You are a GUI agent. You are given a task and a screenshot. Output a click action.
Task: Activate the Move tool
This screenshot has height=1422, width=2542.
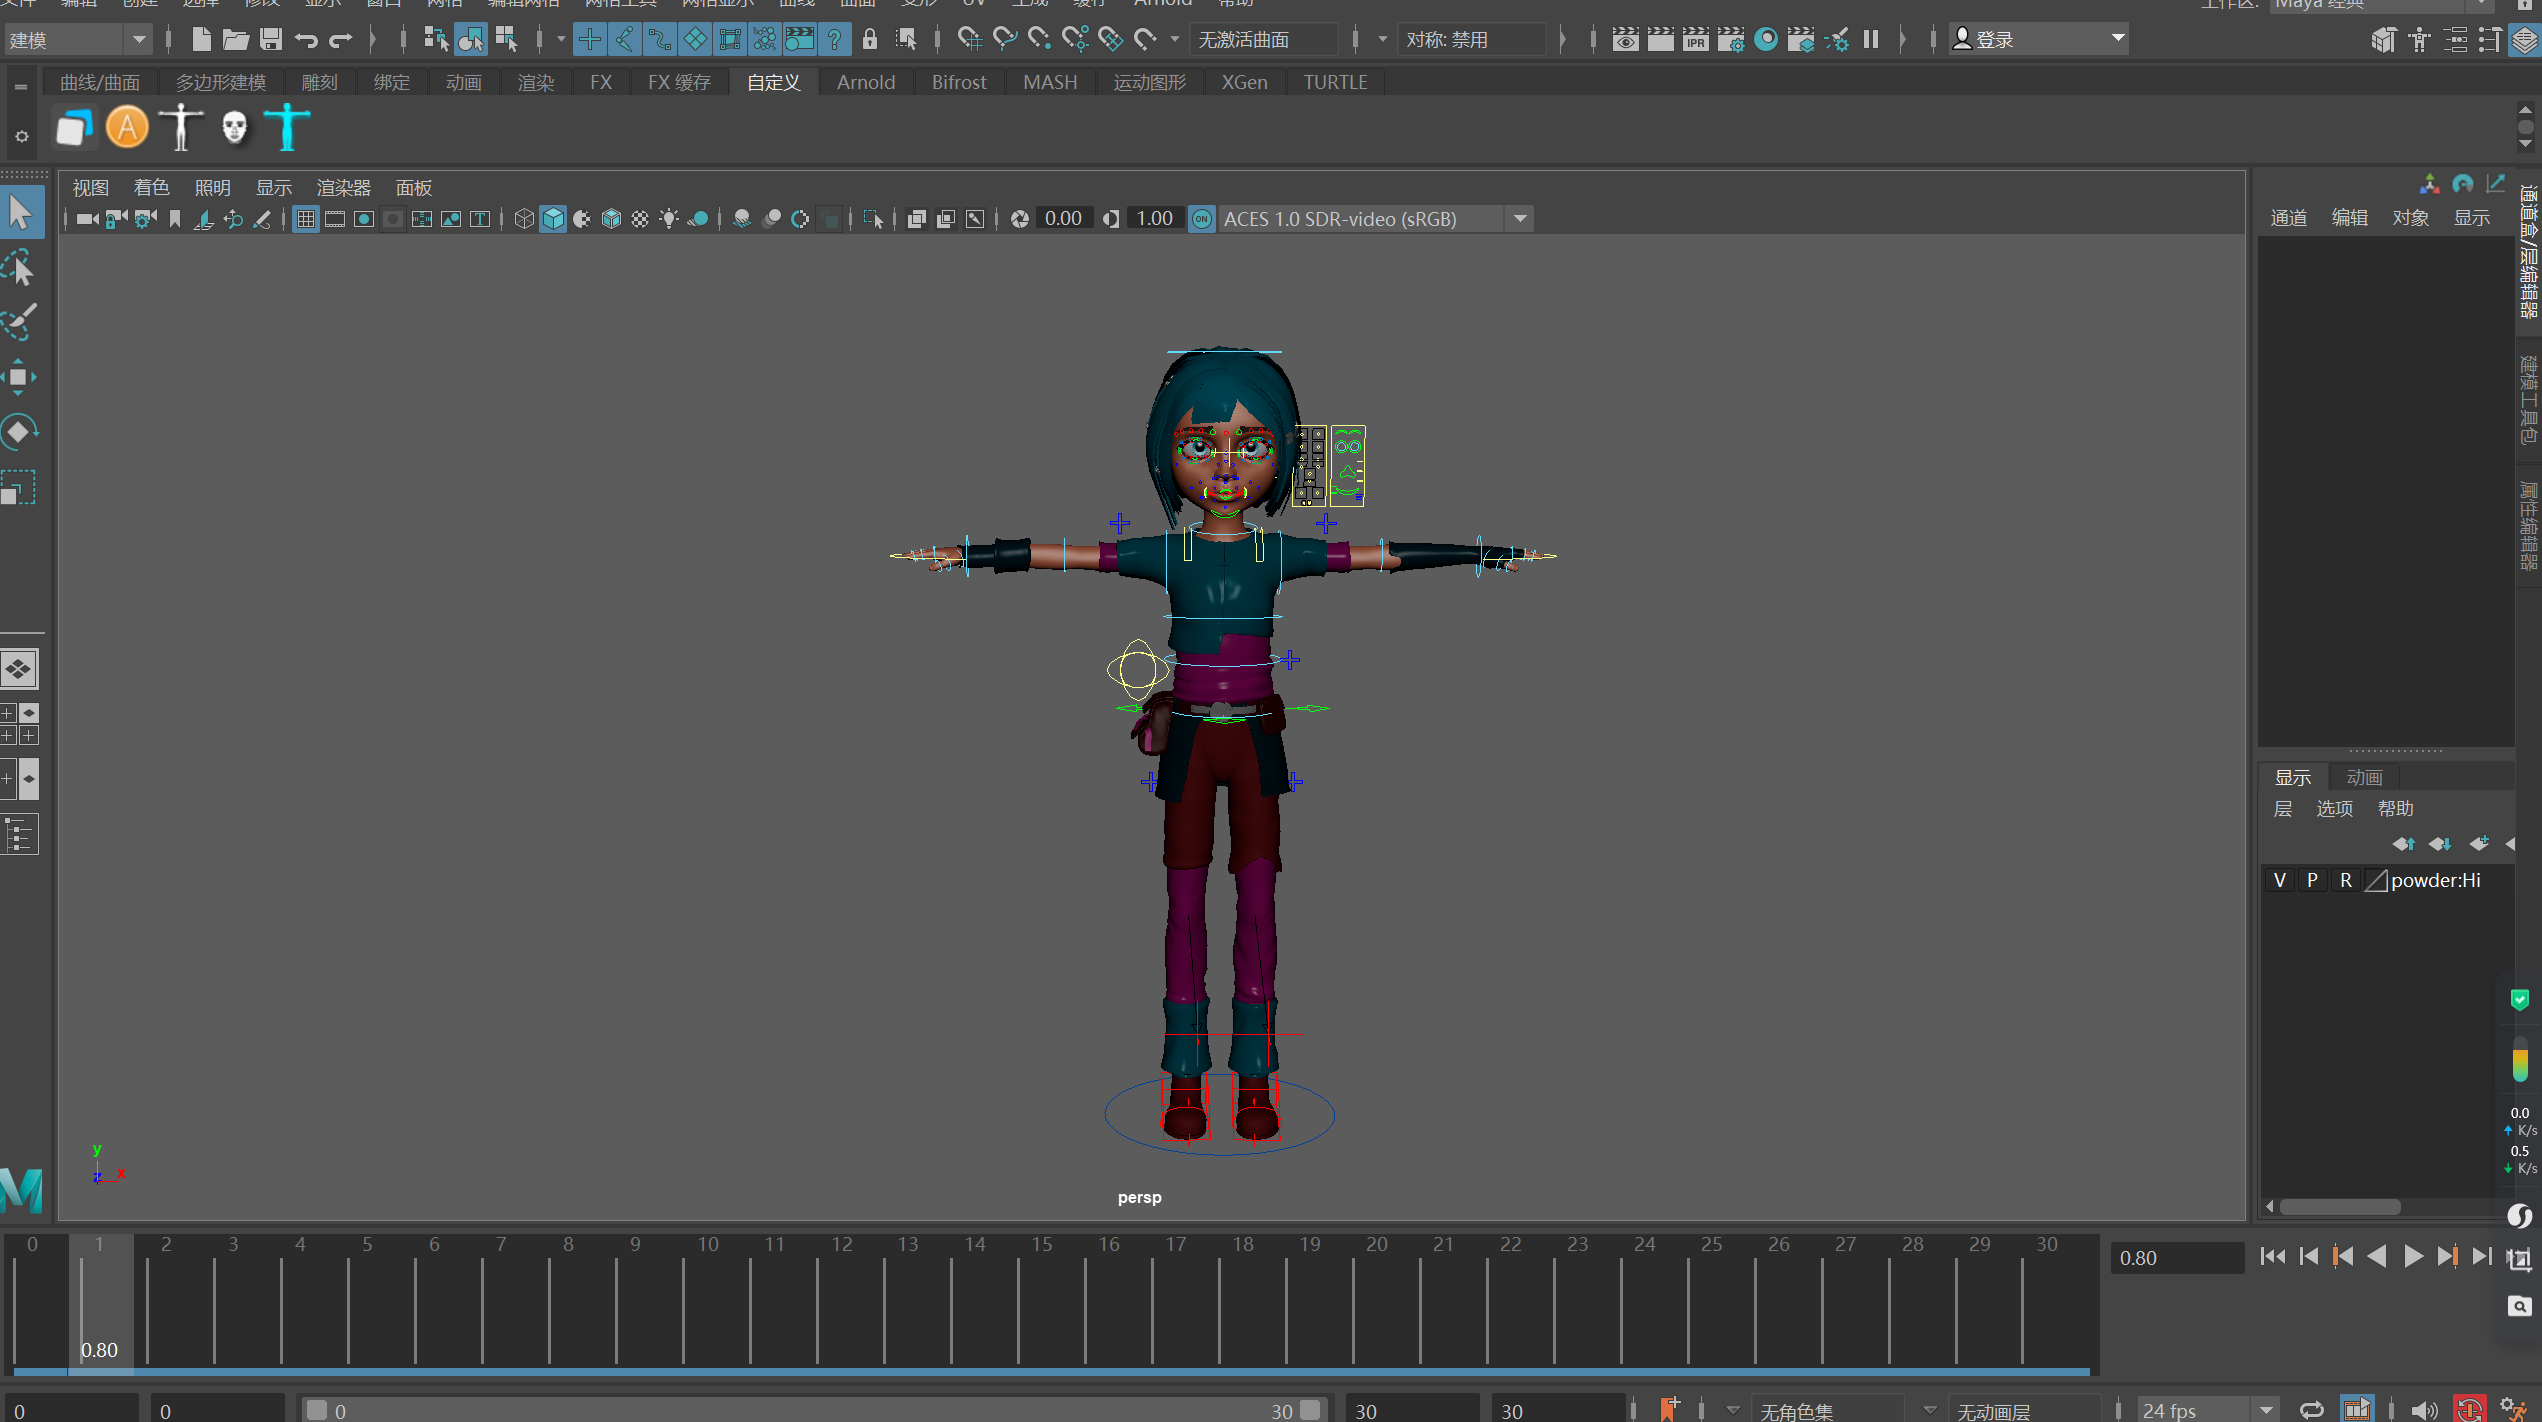(20, 377)
